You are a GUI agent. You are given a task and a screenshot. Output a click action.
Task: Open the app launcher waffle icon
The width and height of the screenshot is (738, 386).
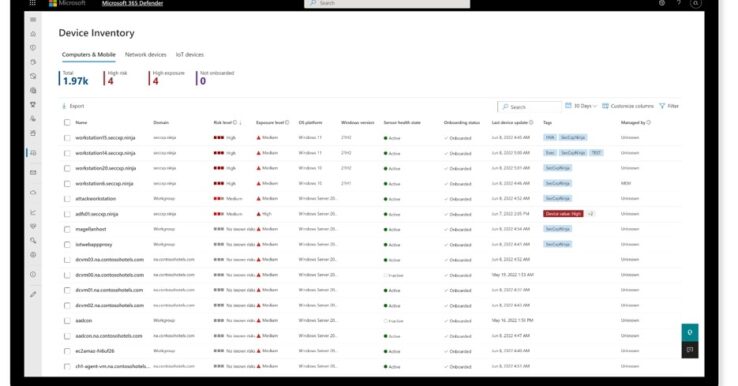32,3
